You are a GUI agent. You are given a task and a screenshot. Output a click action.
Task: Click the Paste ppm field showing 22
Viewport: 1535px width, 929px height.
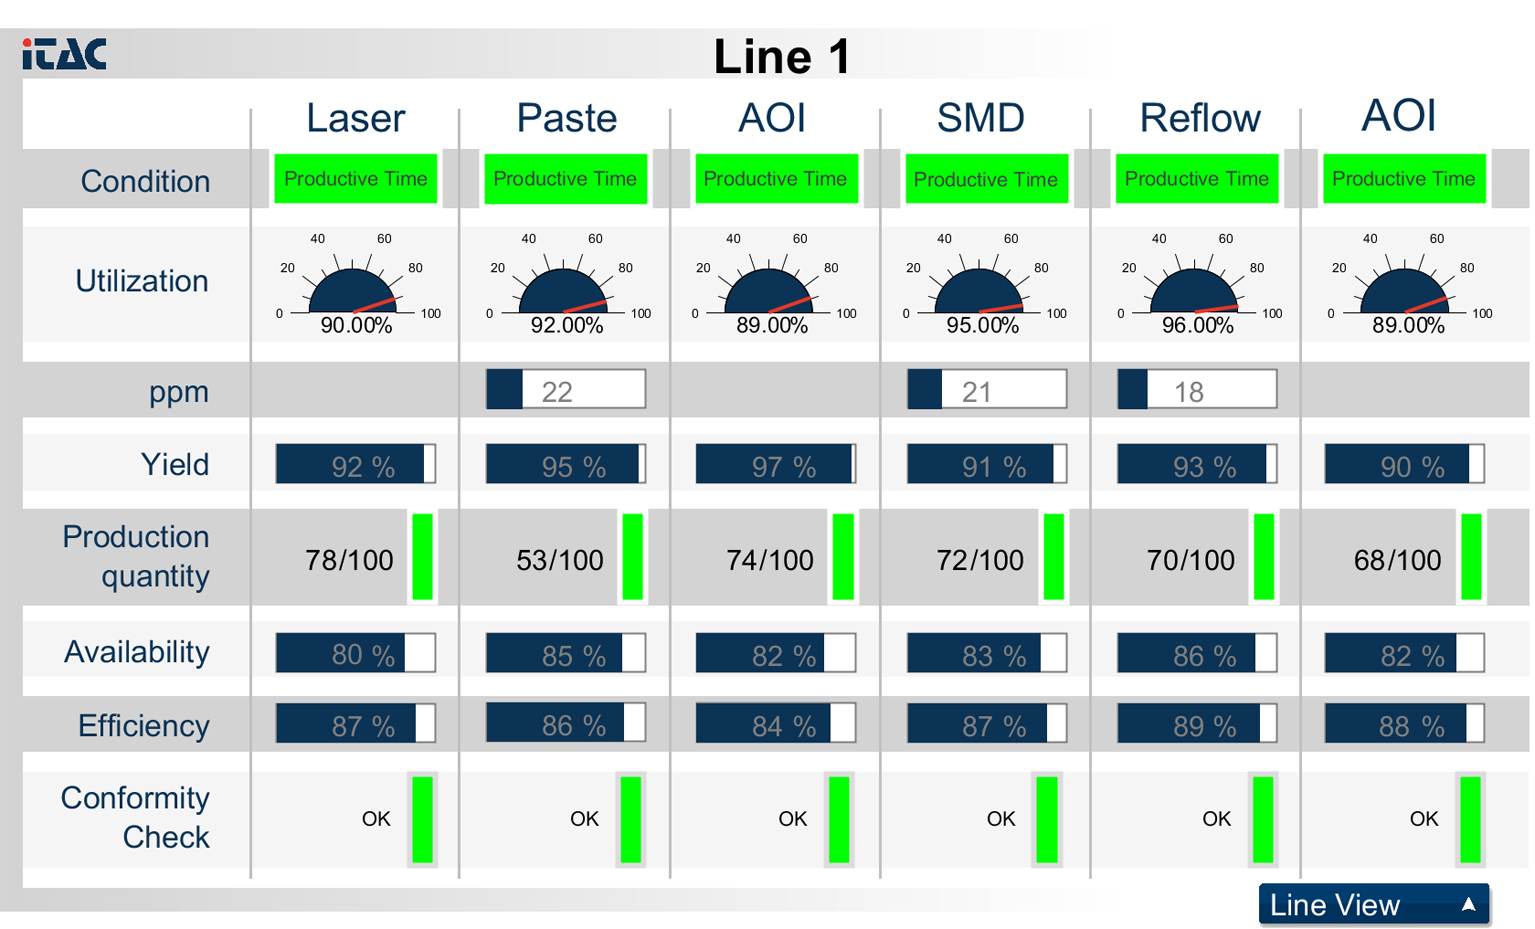pyautogui.click(x=565, y=390)
